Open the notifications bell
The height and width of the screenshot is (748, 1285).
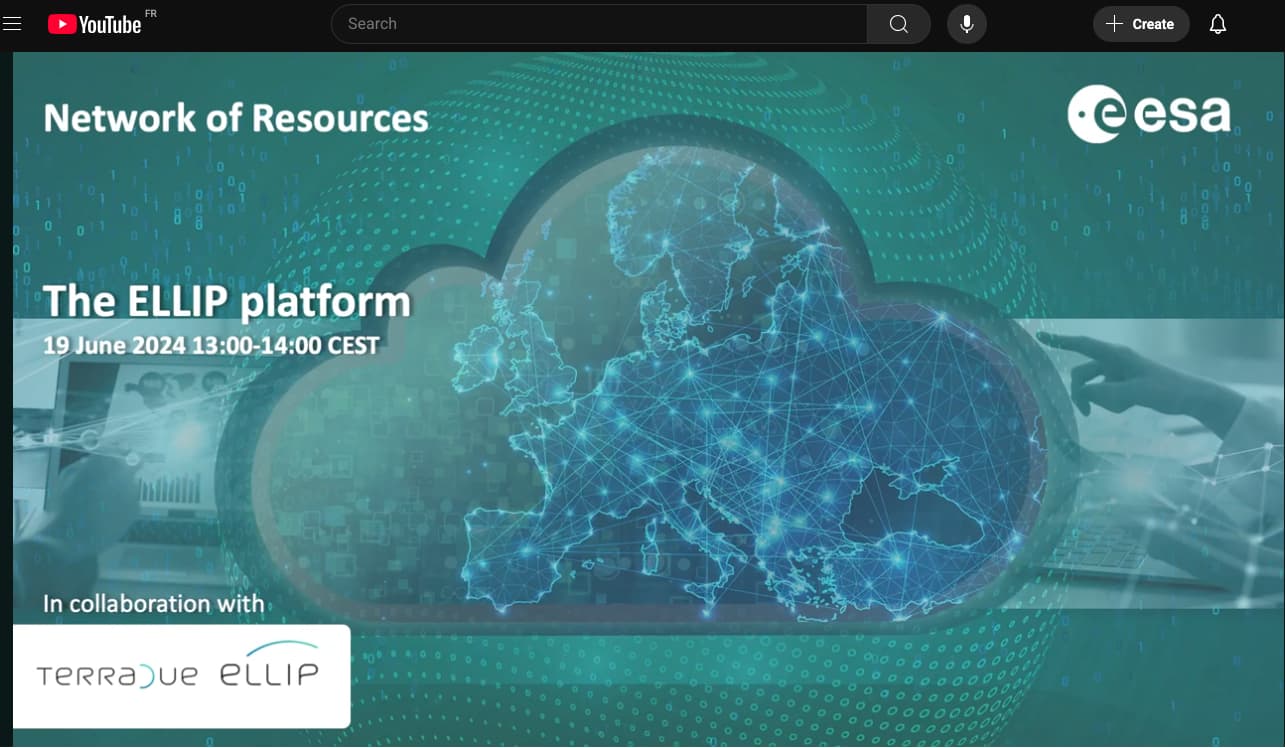[x=1217, y=24]
